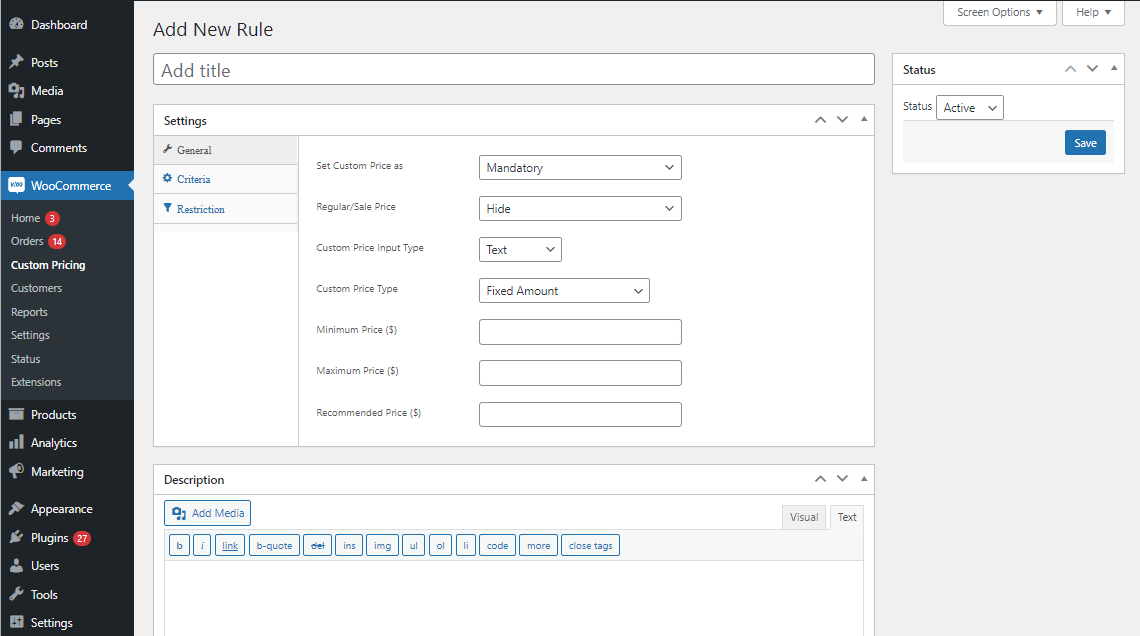
Task: Click the img quicktag button
Action: point(382,545)
